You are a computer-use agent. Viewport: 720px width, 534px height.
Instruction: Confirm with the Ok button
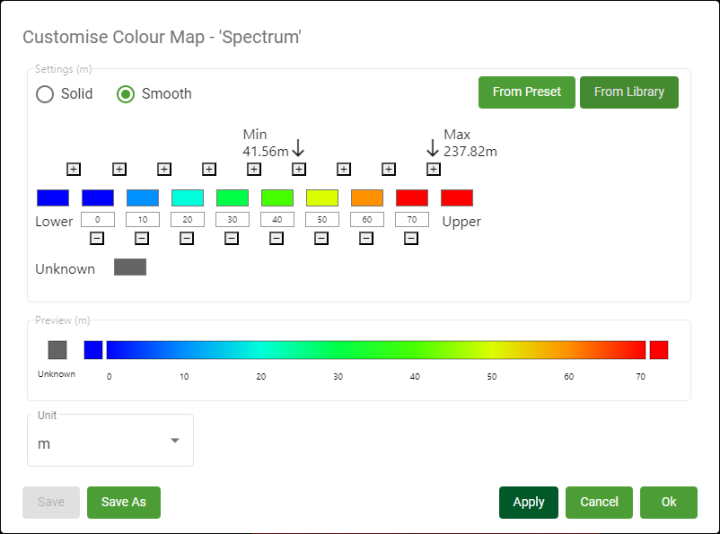coord(669,502)
